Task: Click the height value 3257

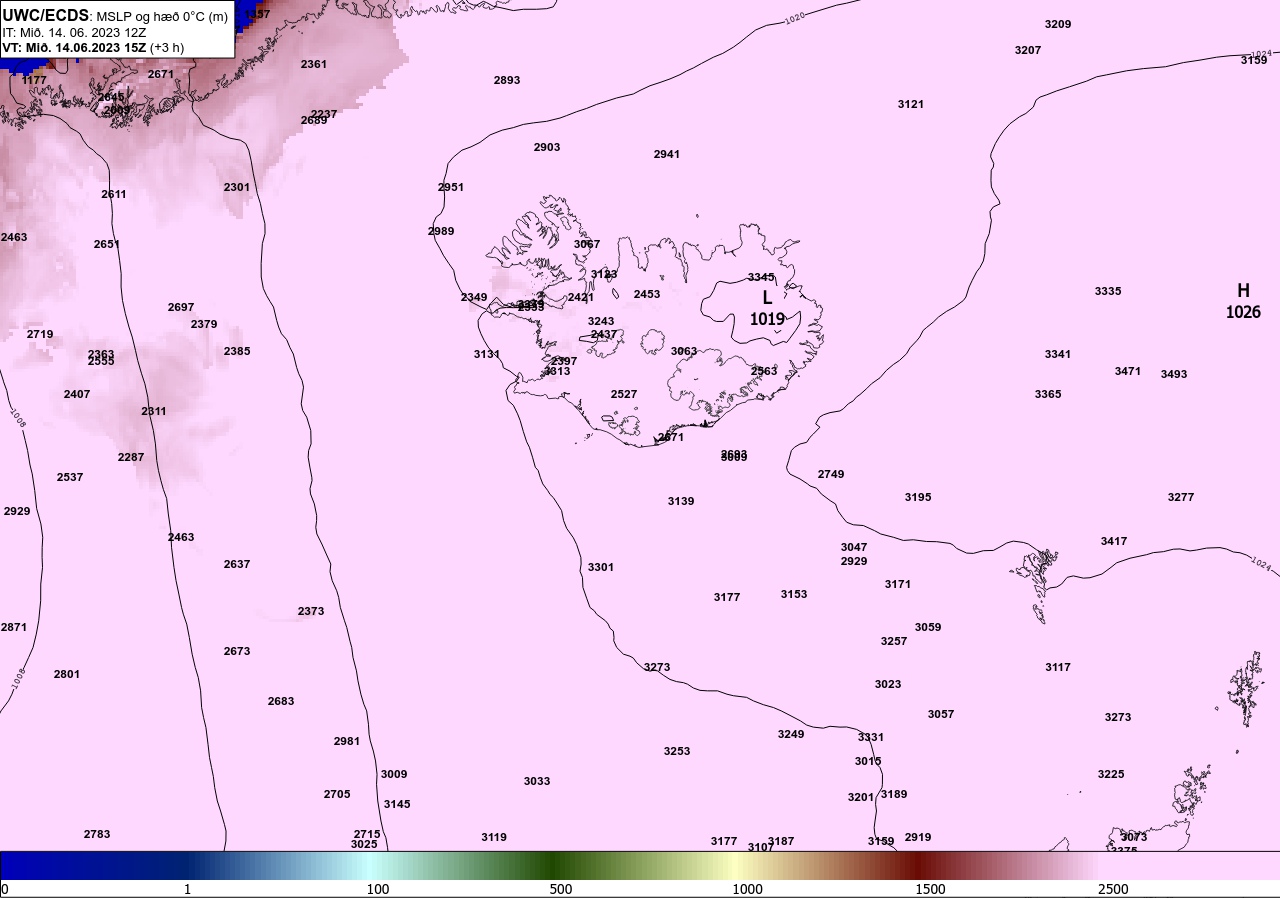Action: [894, 641]
